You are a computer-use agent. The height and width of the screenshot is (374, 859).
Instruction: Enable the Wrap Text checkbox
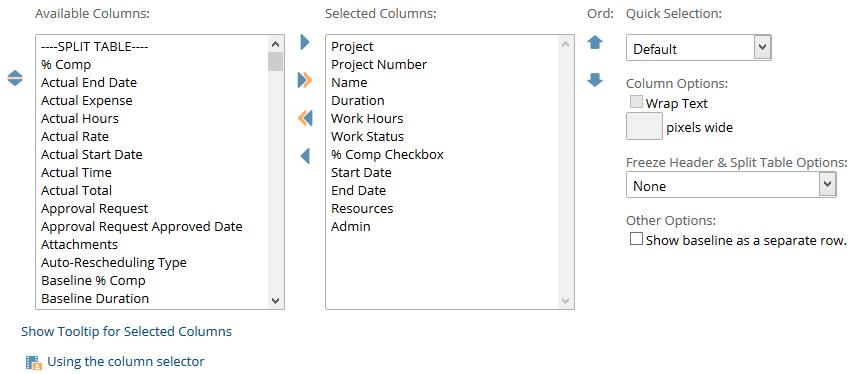(x=636, y=102)
